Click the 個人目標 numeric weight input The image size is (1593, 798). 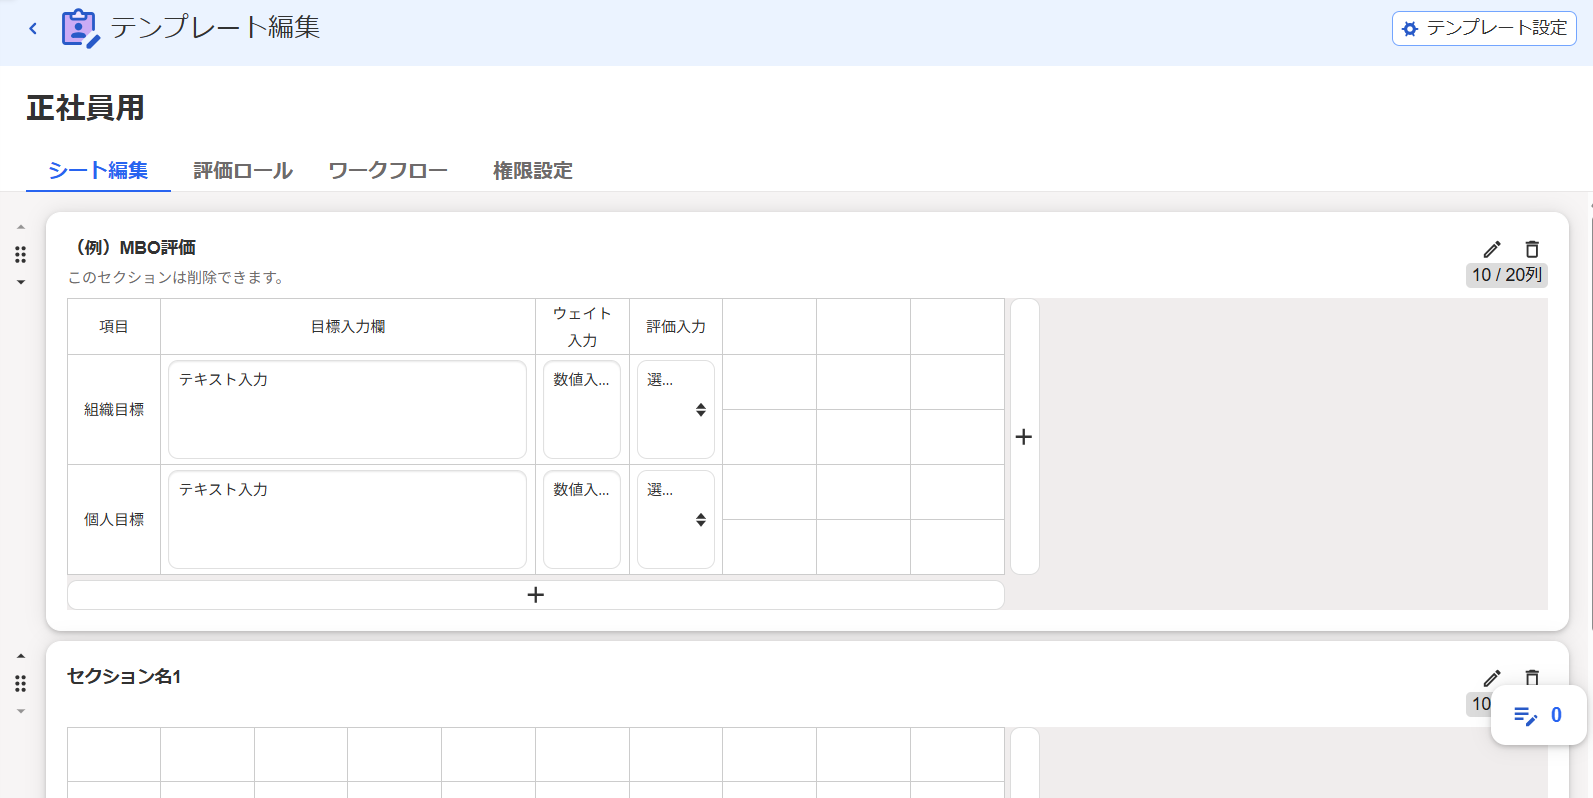[x=582, y=520]
